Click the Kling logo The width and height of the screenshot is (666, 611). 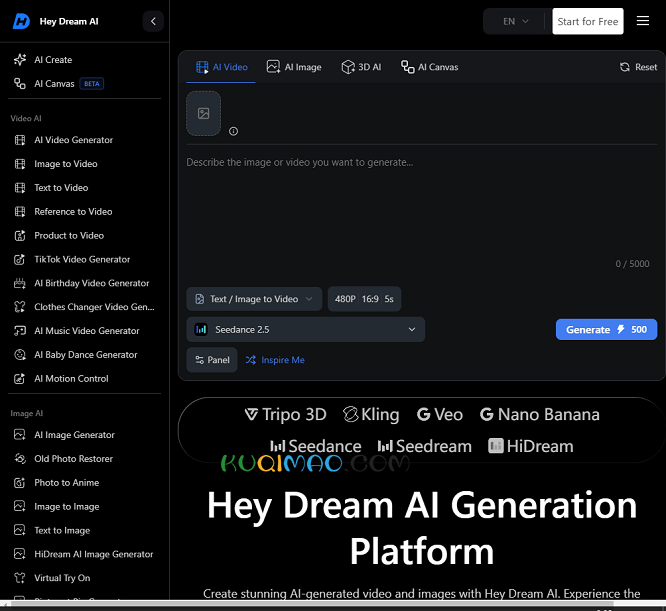click(371, 414)
